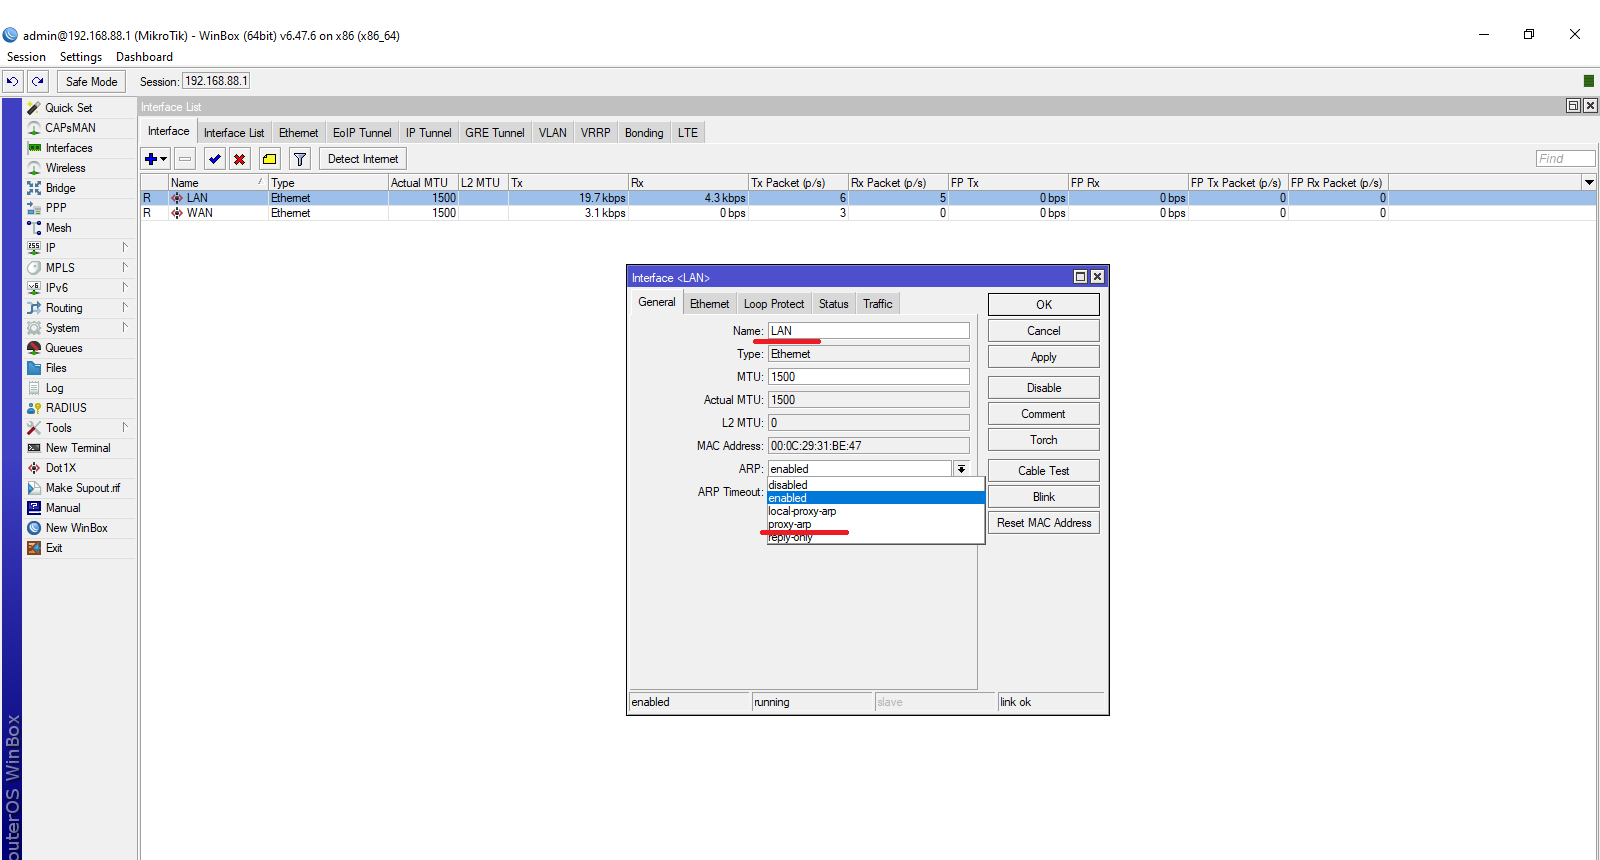
Task: Open New Terminal from sidebar
Action: [x=78, y=448]
